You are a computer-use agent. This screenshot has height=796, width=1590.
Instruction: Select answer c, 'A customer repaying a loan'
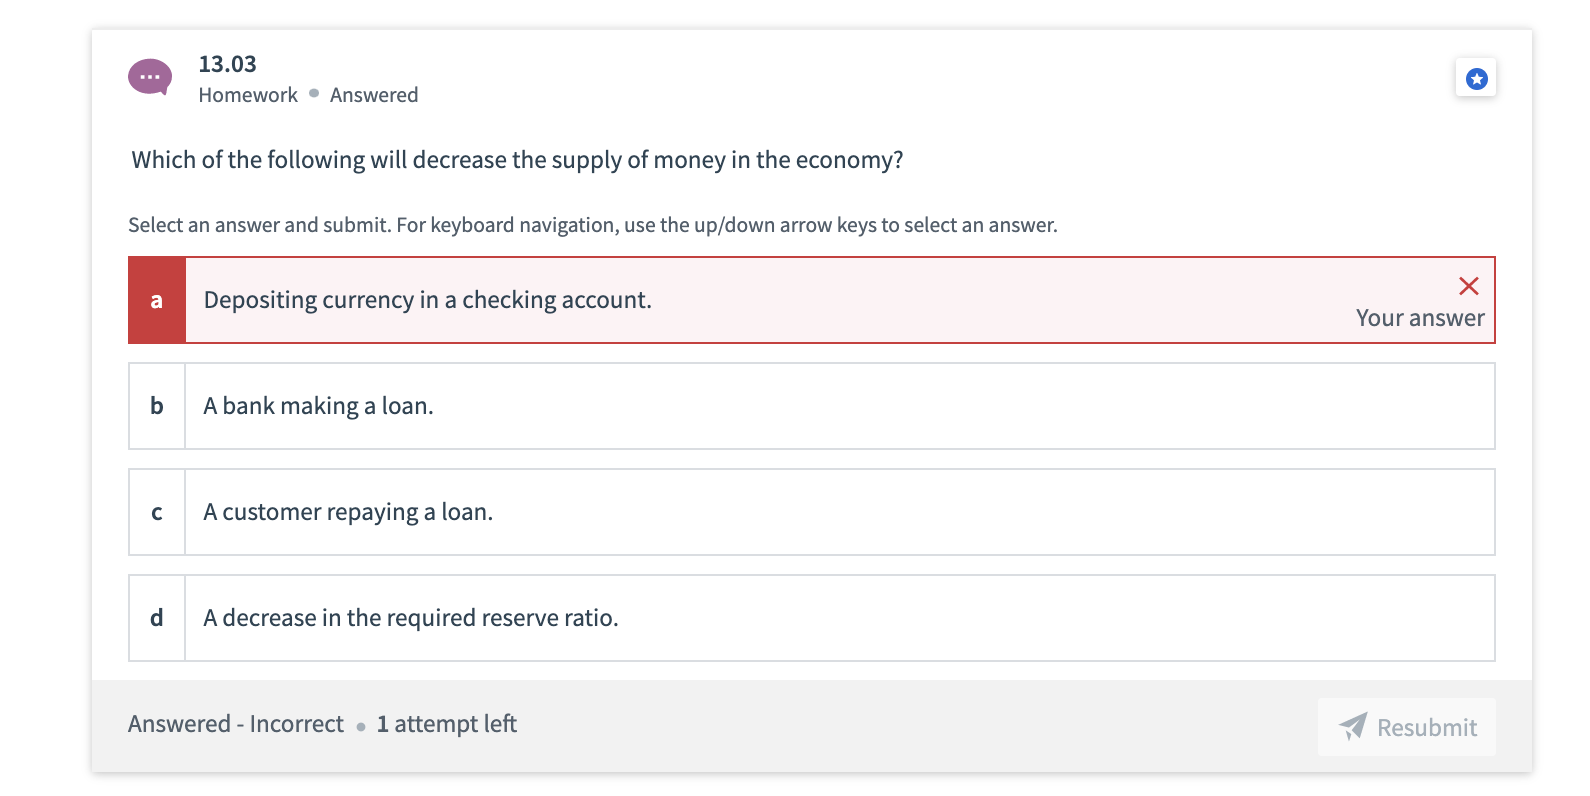coord(700,512)
